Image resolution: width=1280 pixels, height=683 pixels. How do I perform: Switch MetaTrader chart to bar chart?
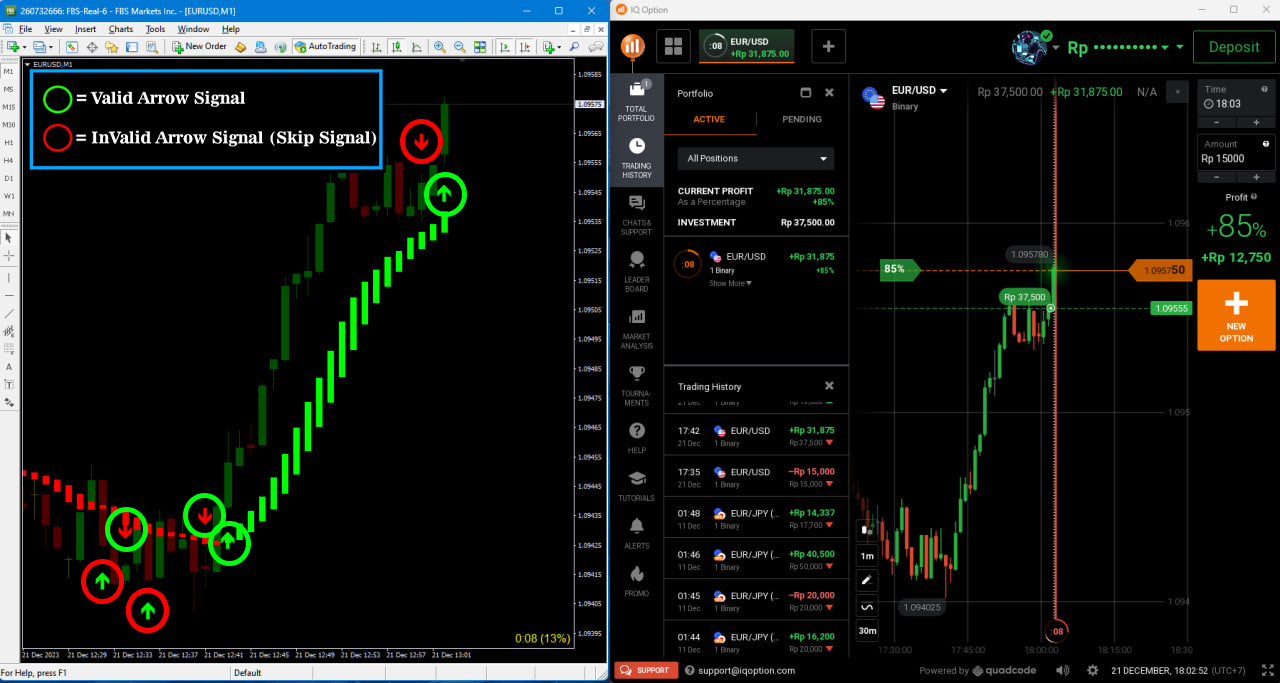click(x=376, y=46)
